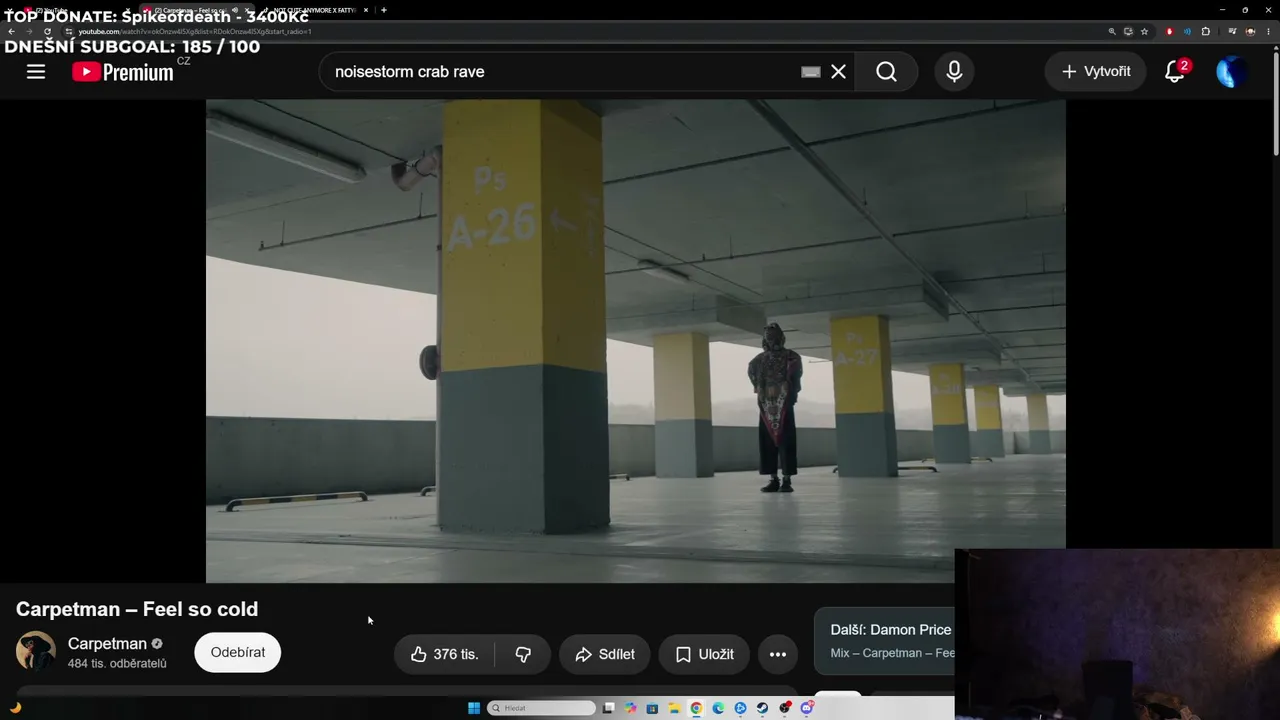This screenshot has height=720, width=1280.
Task: Click the youtube.com address bar URL
Action: point(195,31)
